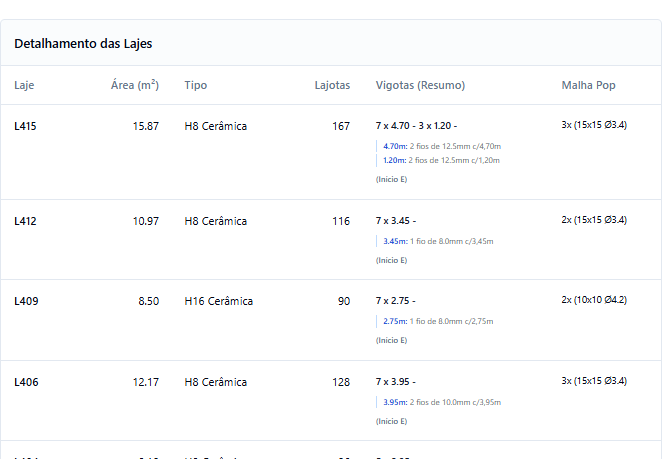This screenshot has width=663, height=459.
Task: Select the Malha Pop column header
Action: click(x=588, y=85)
